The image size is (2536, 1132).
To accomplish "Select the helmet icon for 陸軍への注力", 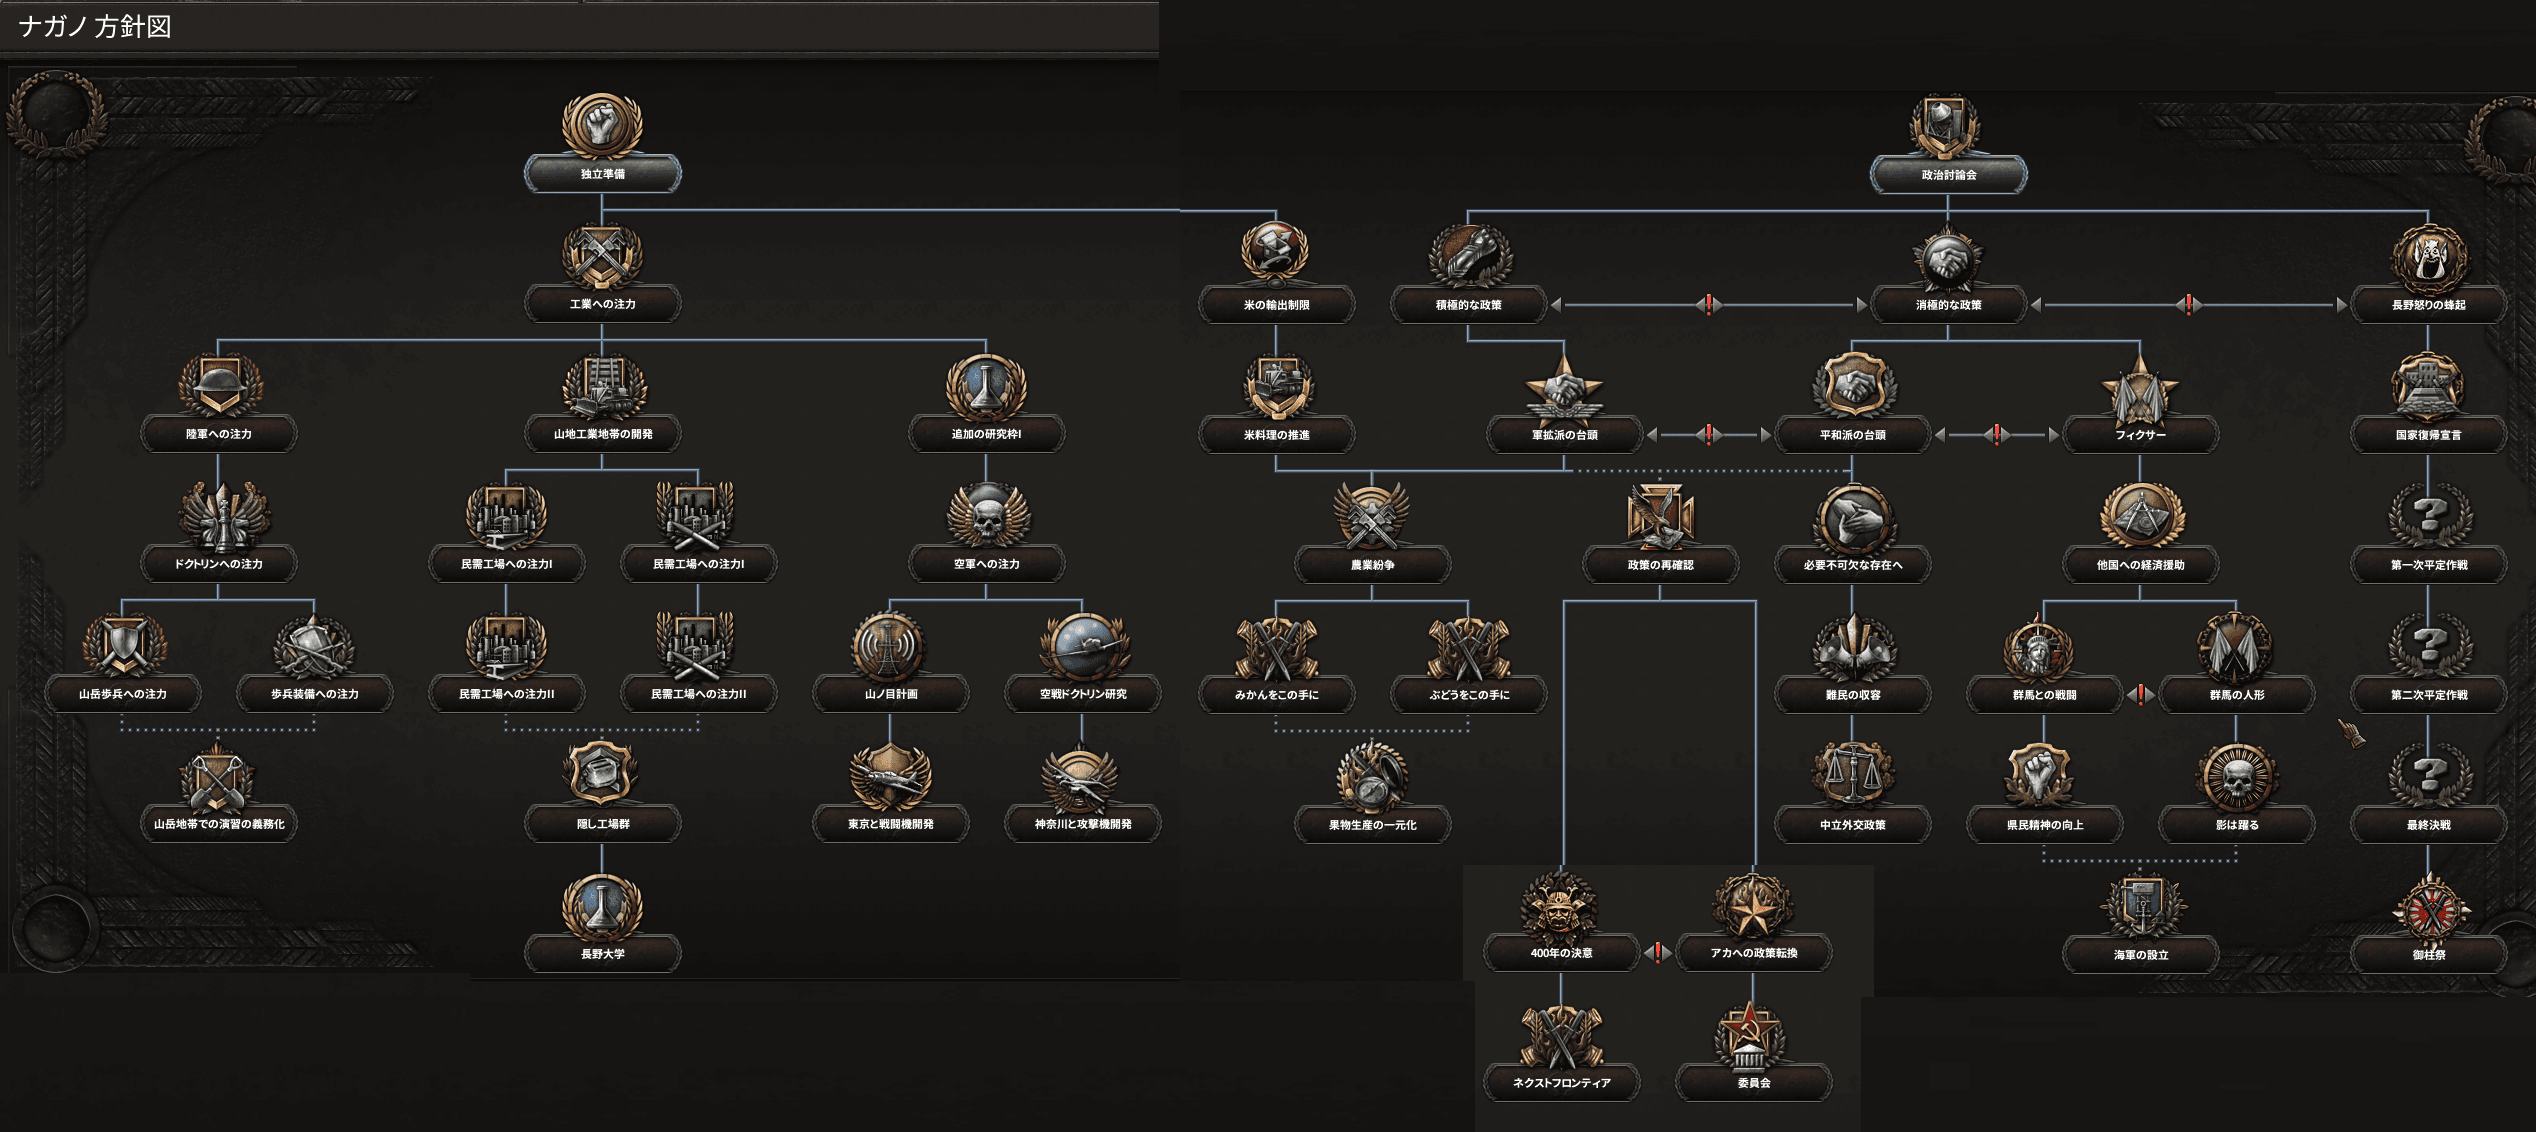I will (219, 384).
